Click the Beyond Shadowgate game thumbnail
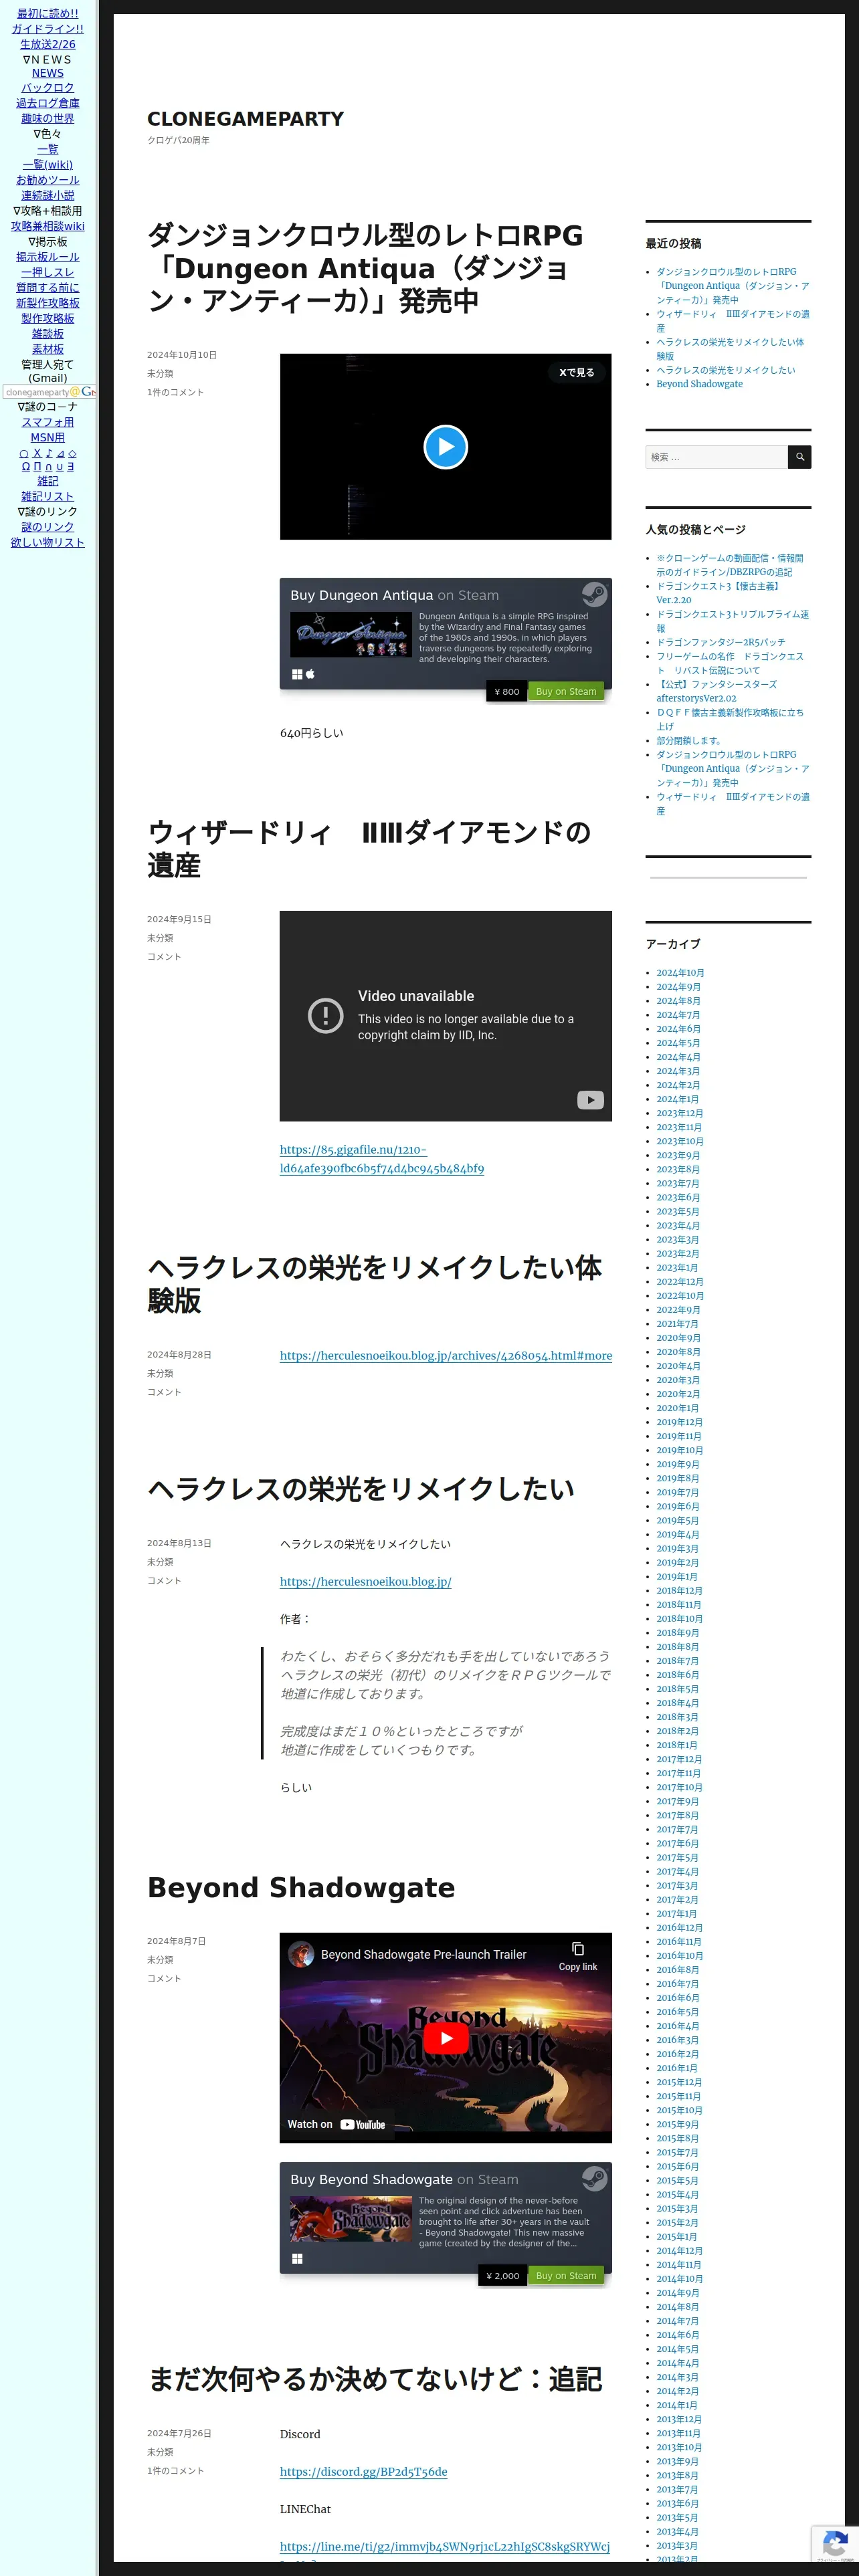This screenshot has width=859, height=2576. point(350,2218)
